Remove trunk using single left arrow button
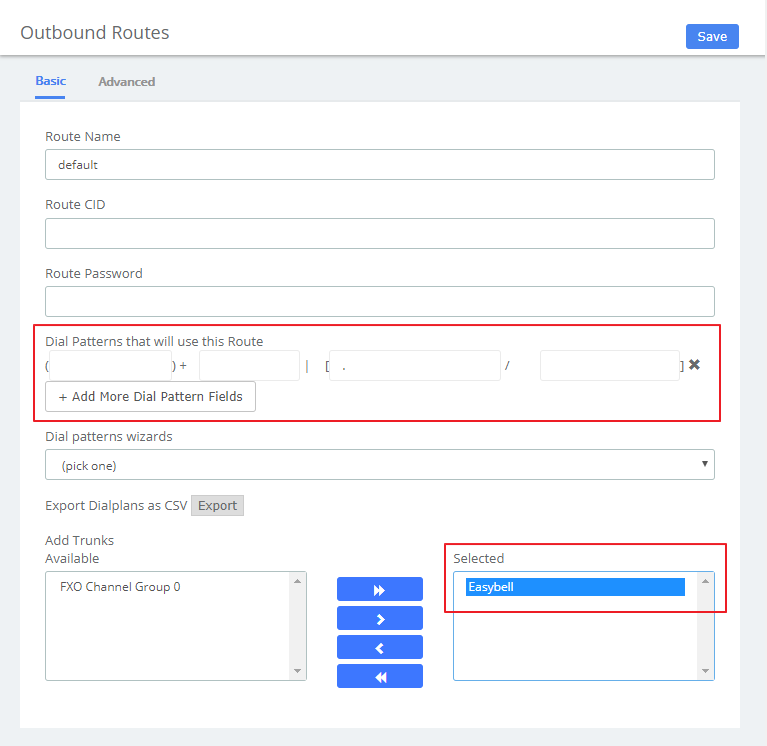The image size is (767, 746). pos(380,647)
